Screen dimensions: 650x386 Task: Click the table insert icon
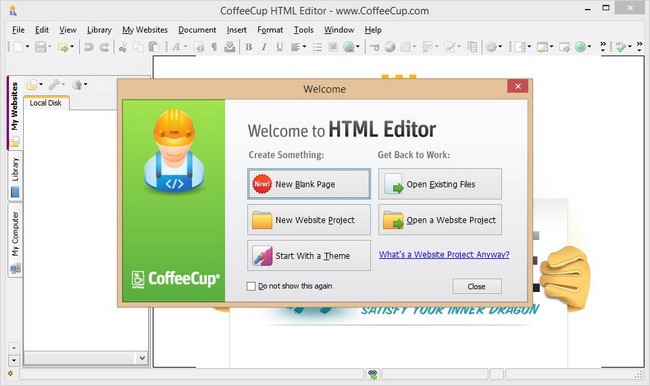[405, 47]
